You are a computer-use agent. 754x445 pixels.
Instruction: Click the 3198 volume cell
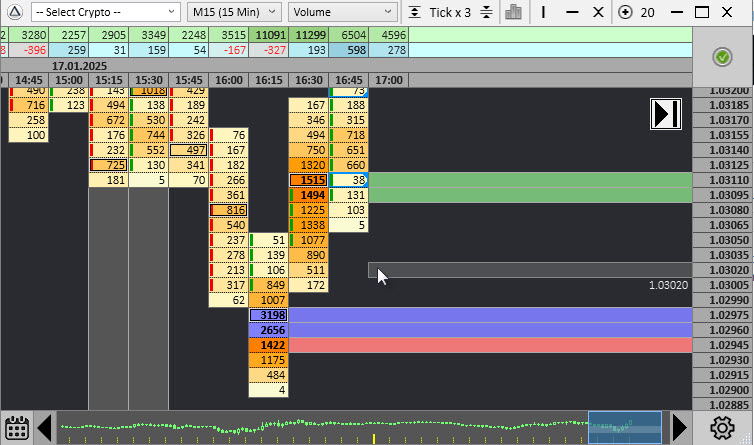click(268, 315)
